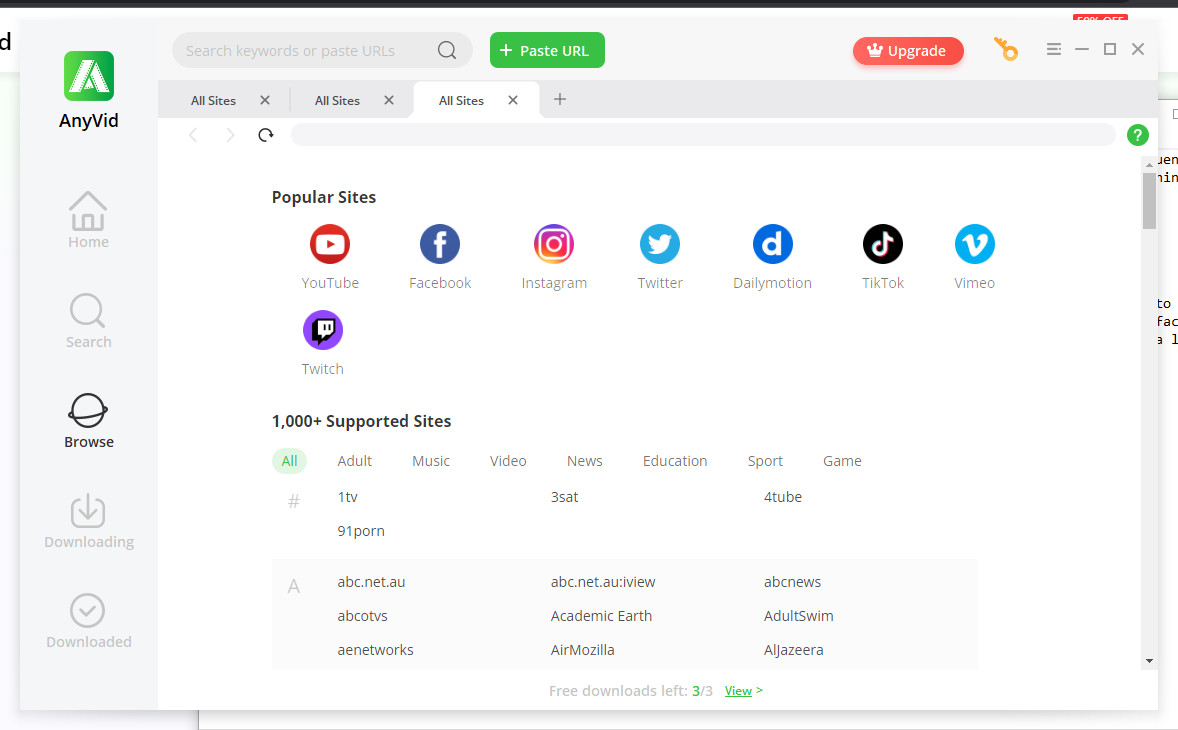The width and height of the screenshot is (1178, 730).
Task: Filter supported sites by Music
Action: click(x=430, y=461)
